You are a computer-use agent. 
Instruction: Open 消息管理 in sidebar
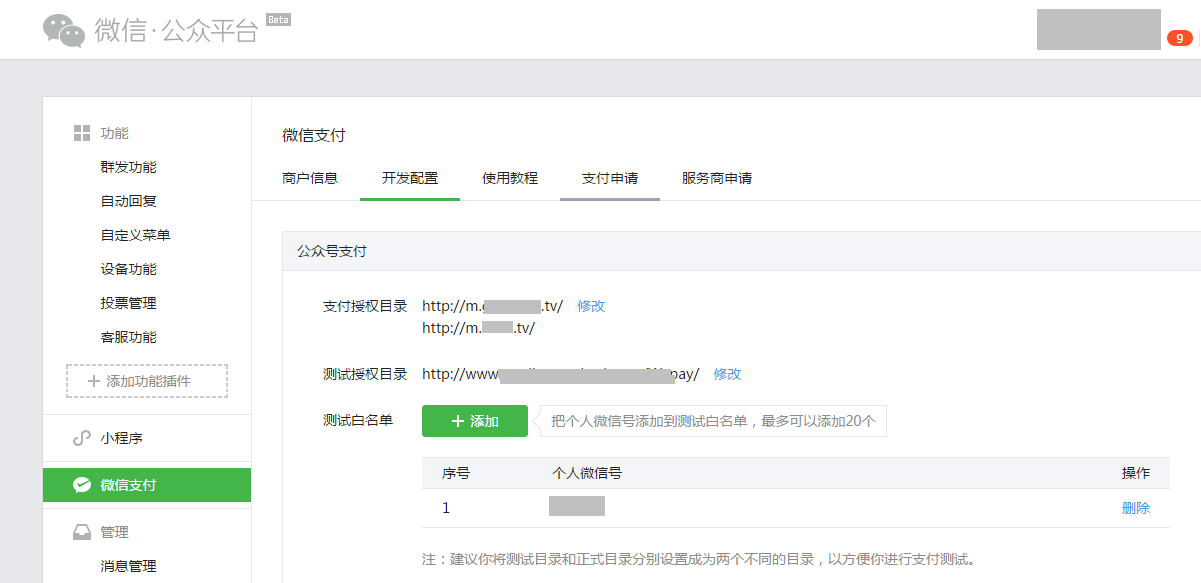tap(129, 566)
